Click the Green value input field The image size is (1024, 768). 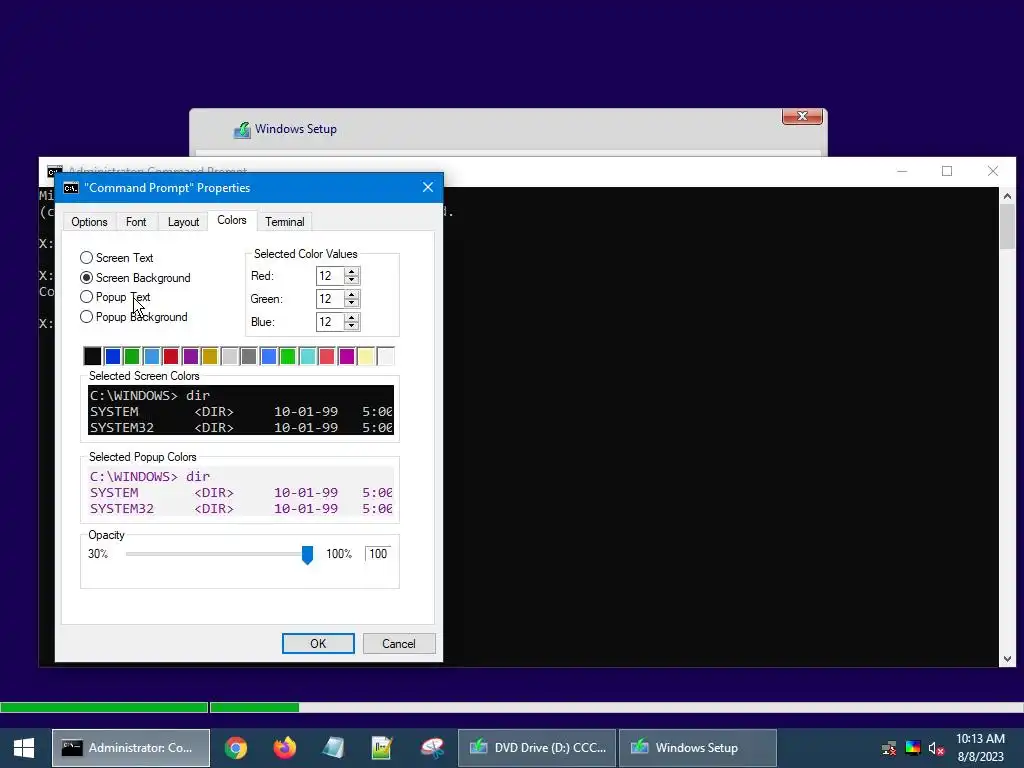click(x=330, y=298)
